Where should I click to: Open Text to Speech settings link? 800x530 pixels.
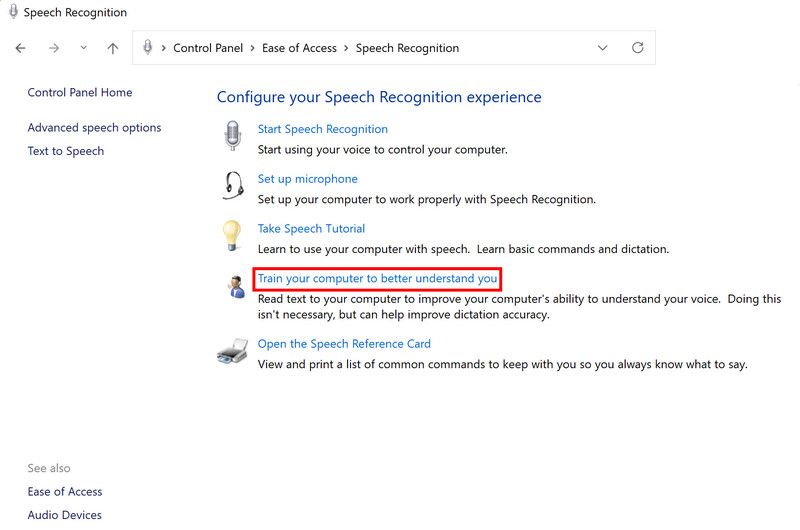coord(66,151)
